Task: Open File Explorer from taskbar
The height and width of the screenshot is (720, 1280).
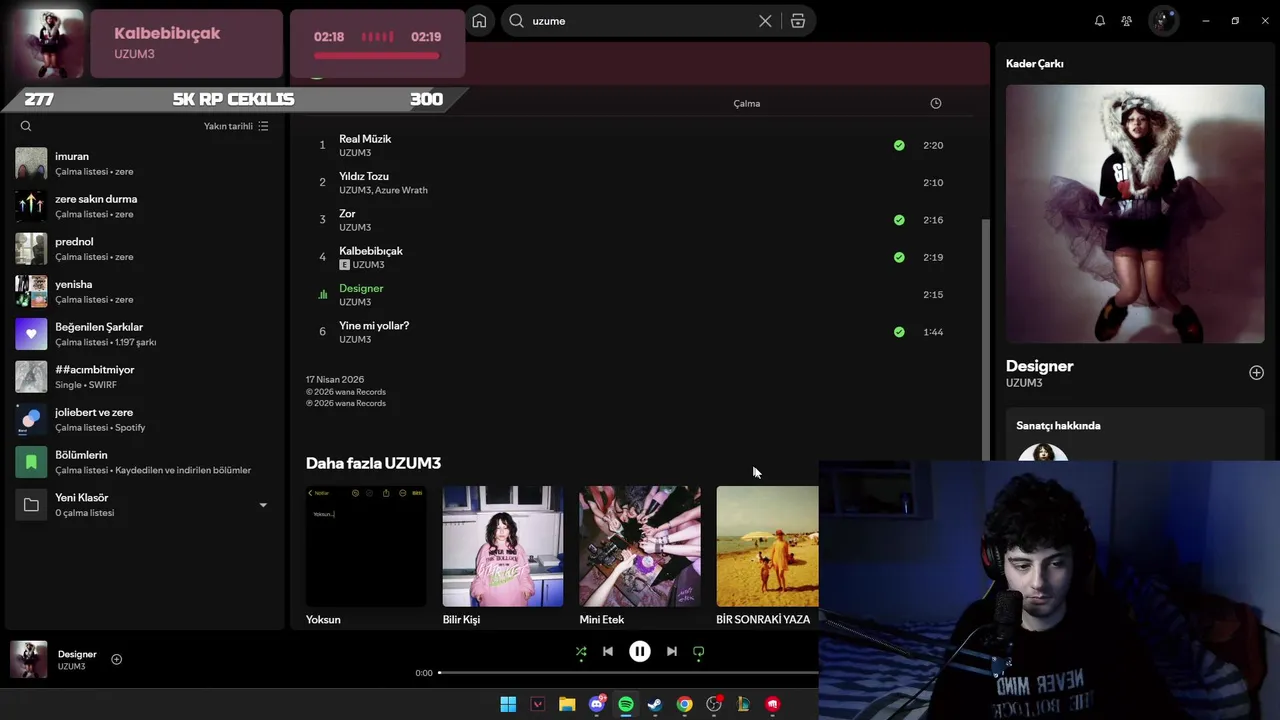Action: pos(567,704)
